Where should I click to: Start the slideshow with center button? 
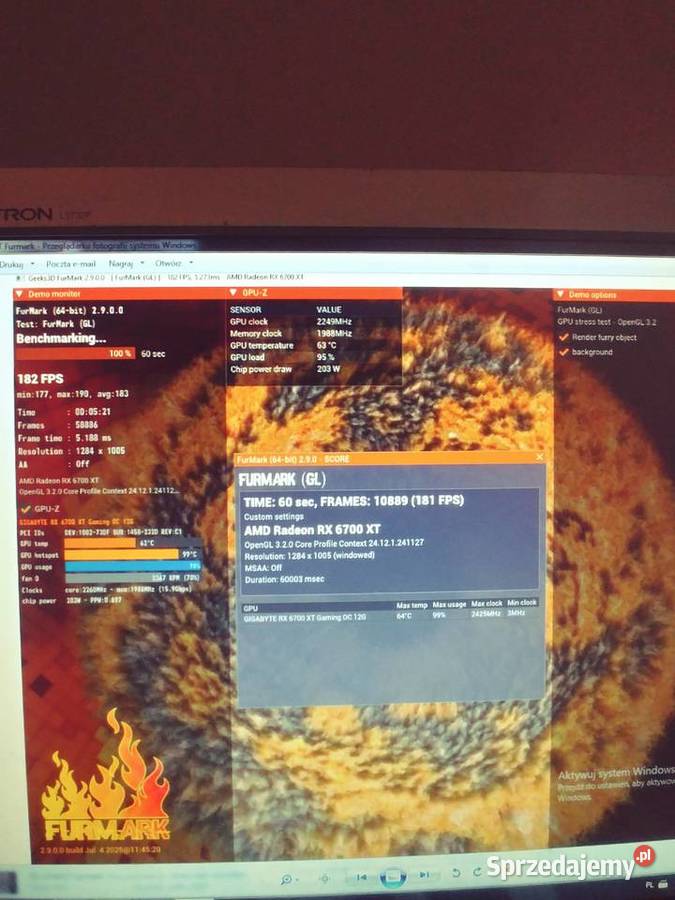392,876
